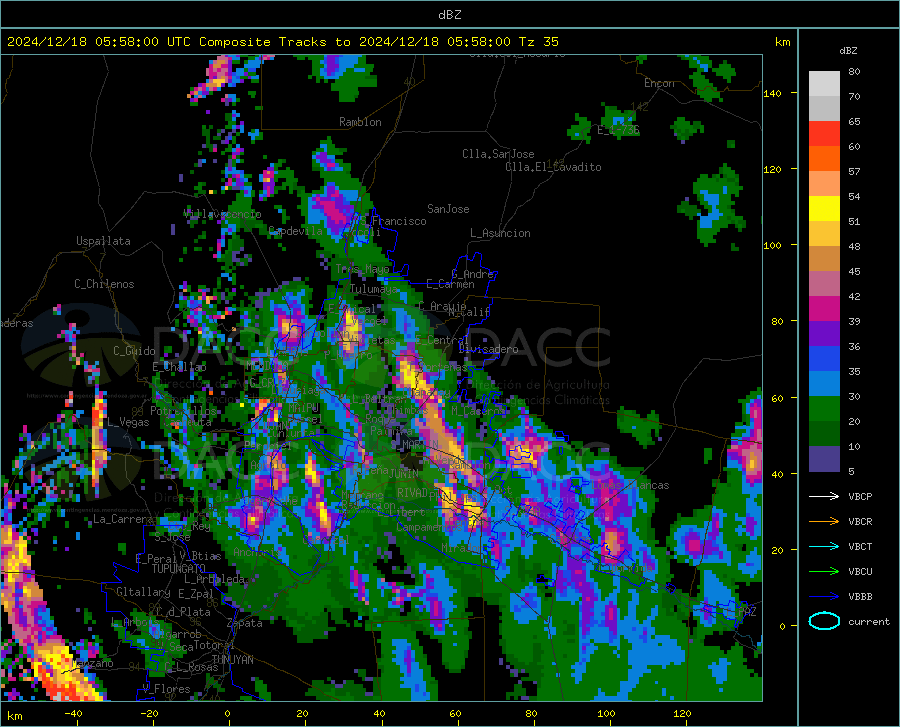Click the blue VBBB arrow icon
Screen dimensions: 900x727
[x=824, y=596]
